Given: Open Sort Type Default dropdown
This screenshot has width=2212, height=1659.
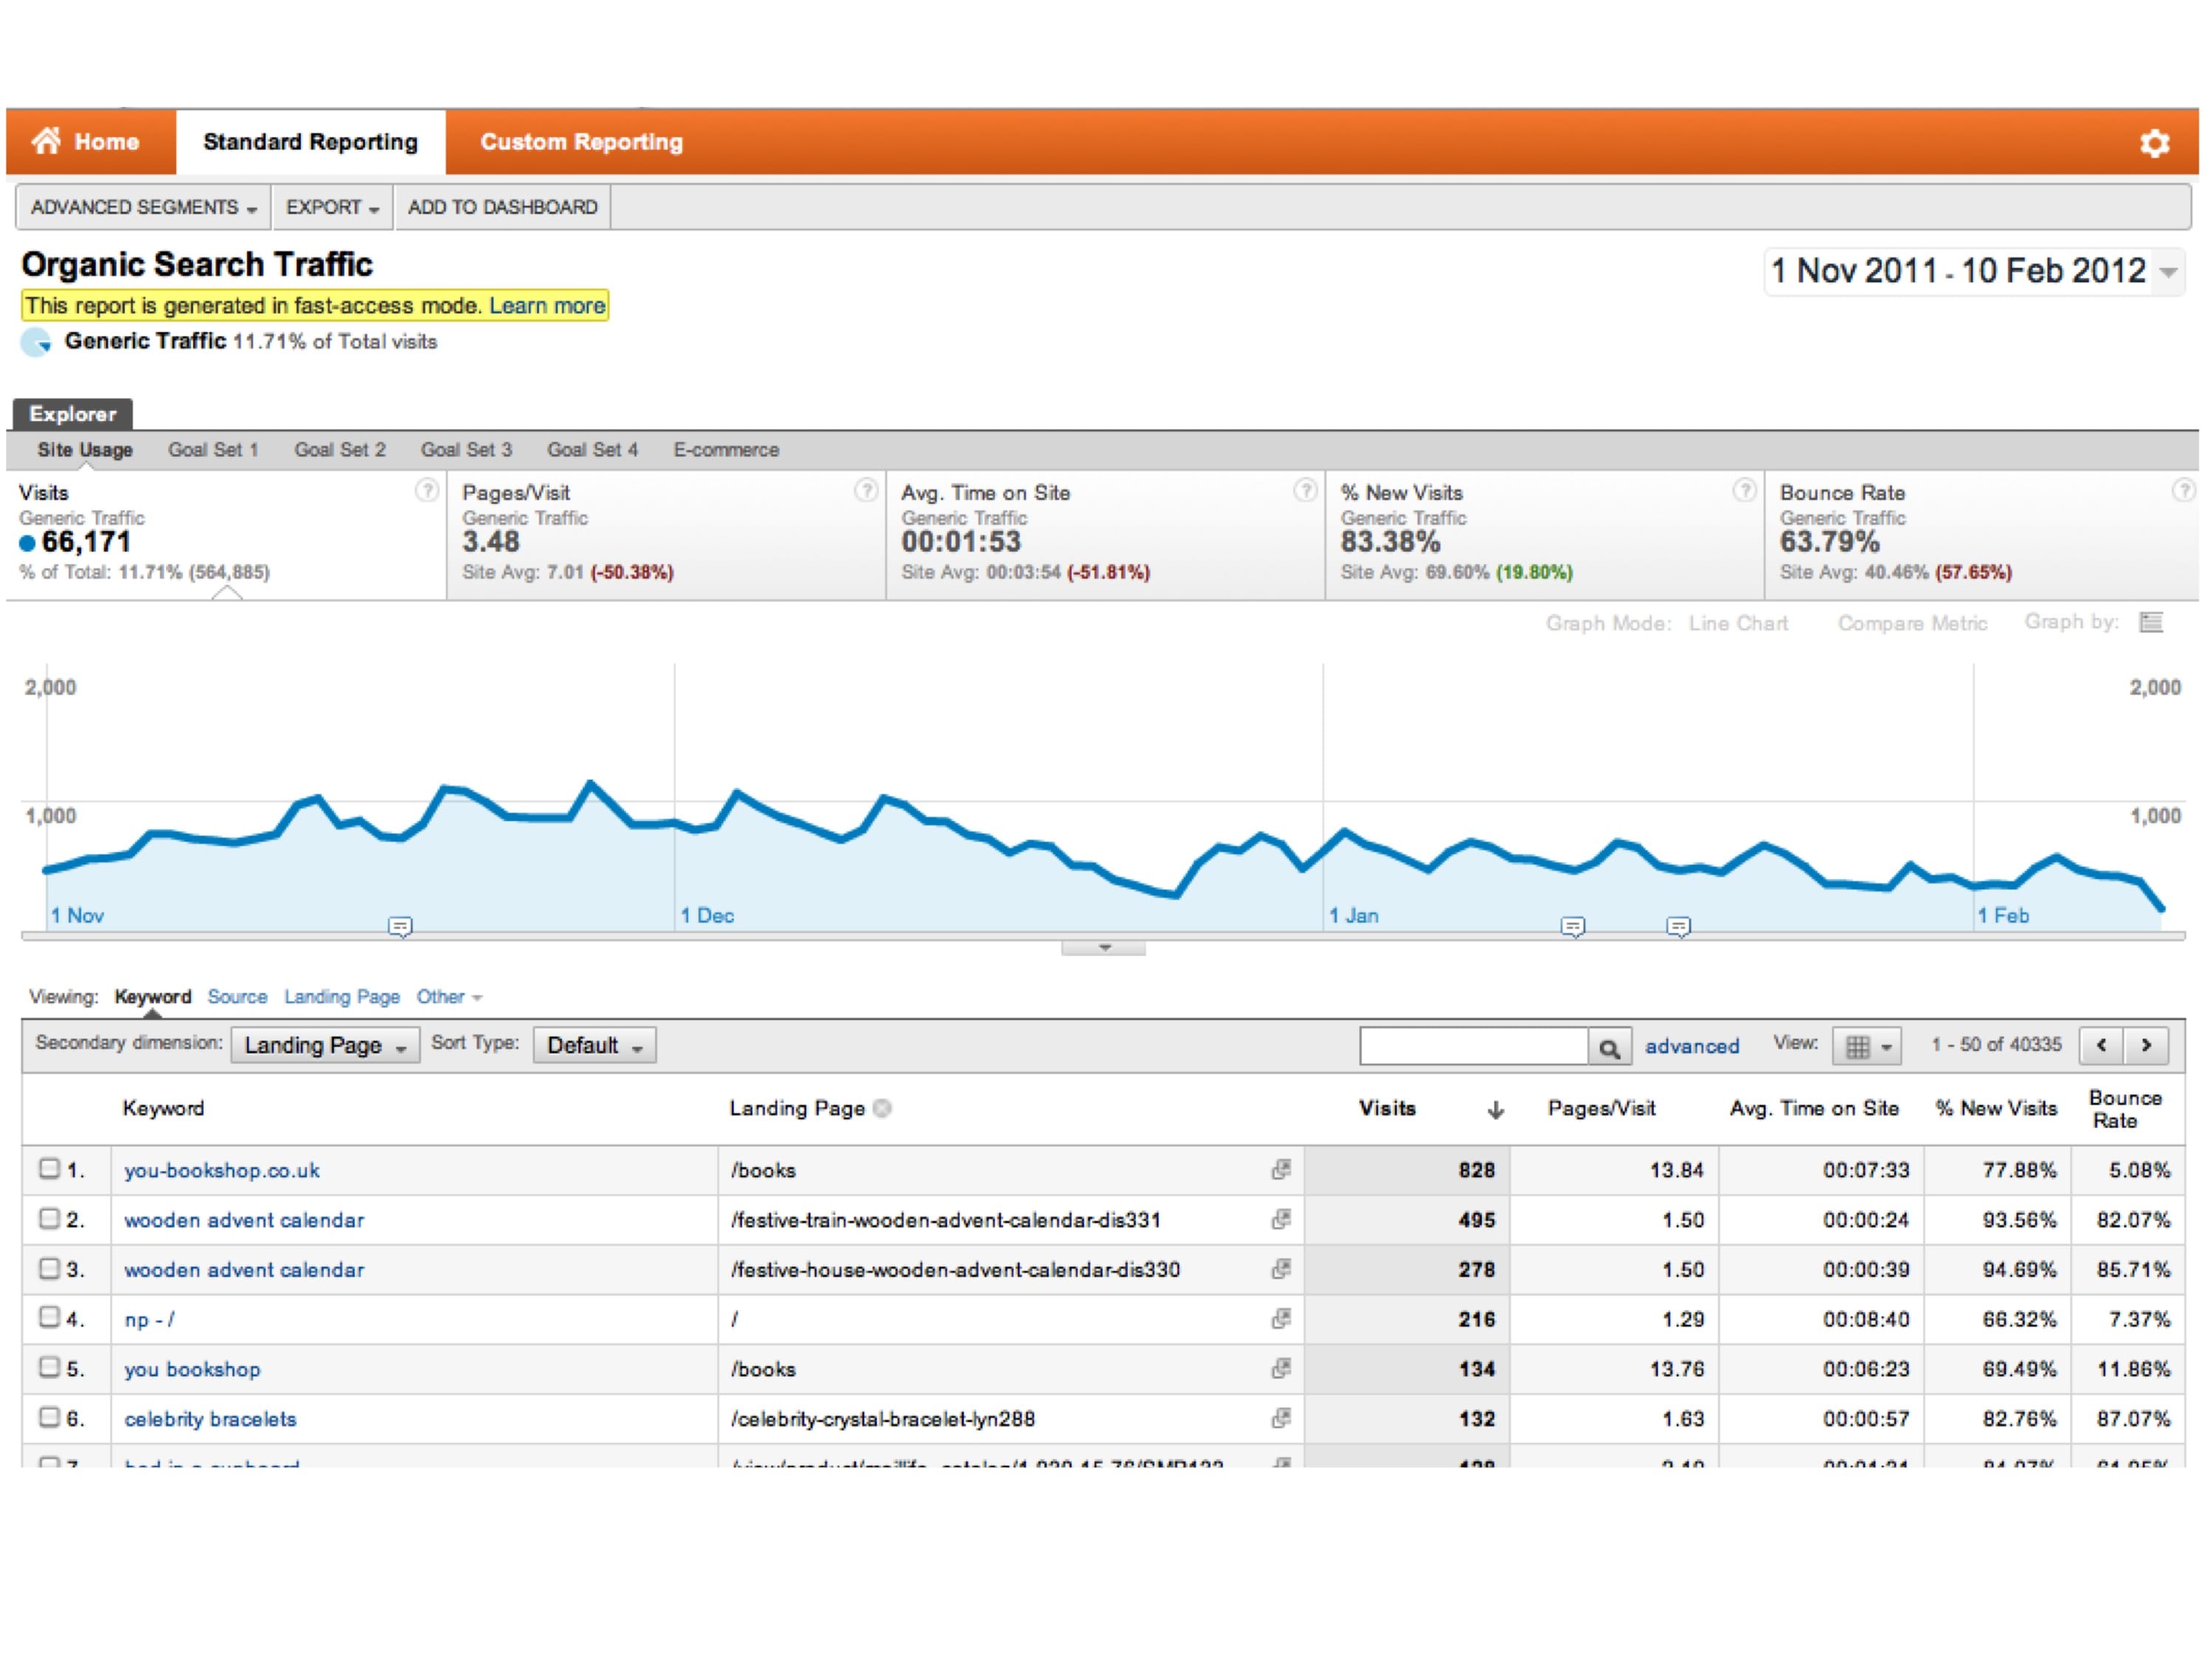Looking at the screenshot, I should (594, 1045).
